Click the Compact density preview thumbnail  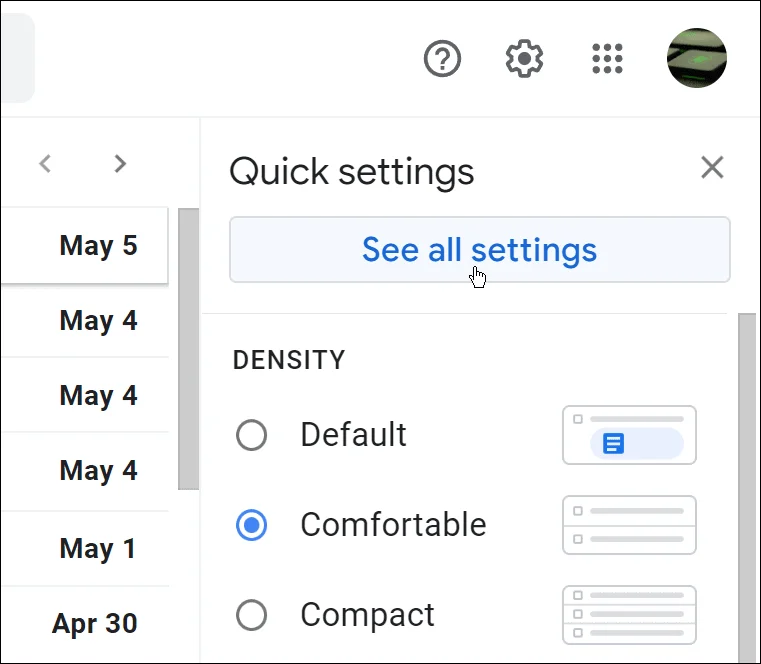[x=629, y=615]
